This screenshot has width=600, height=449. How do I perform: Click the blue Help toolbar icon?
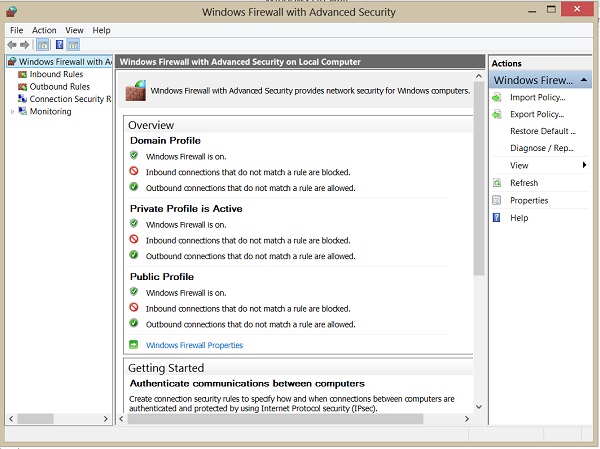click(59, 45)
